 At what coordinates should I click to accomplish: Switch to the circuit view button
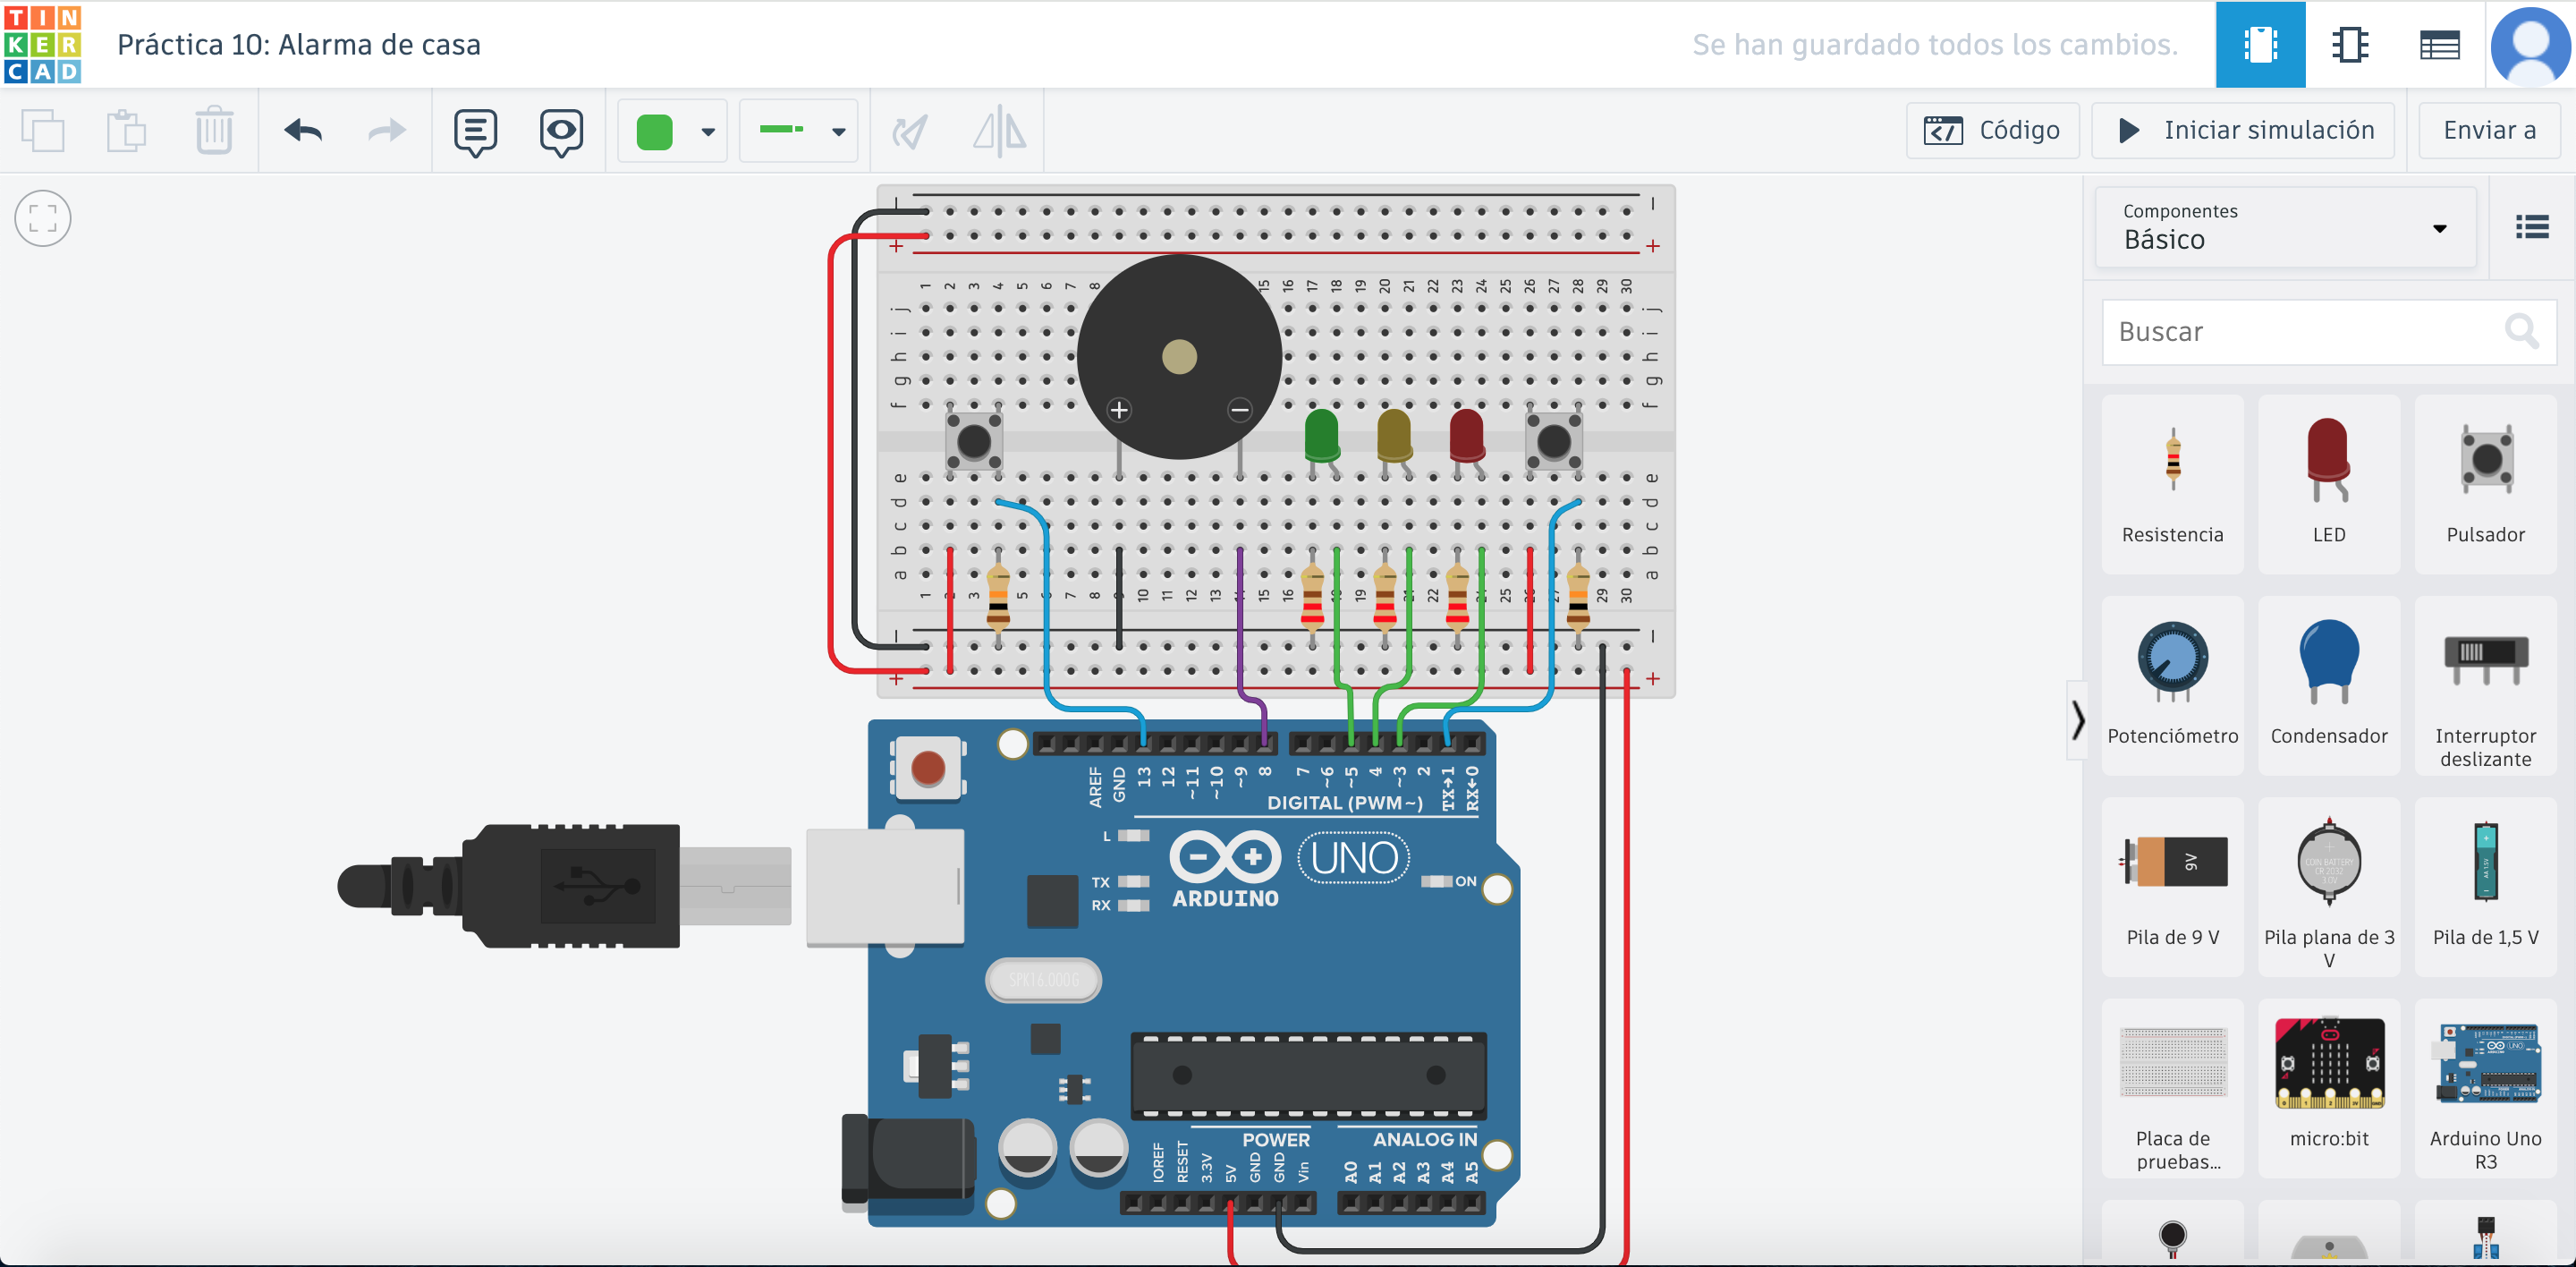(x=2260, y=45)
